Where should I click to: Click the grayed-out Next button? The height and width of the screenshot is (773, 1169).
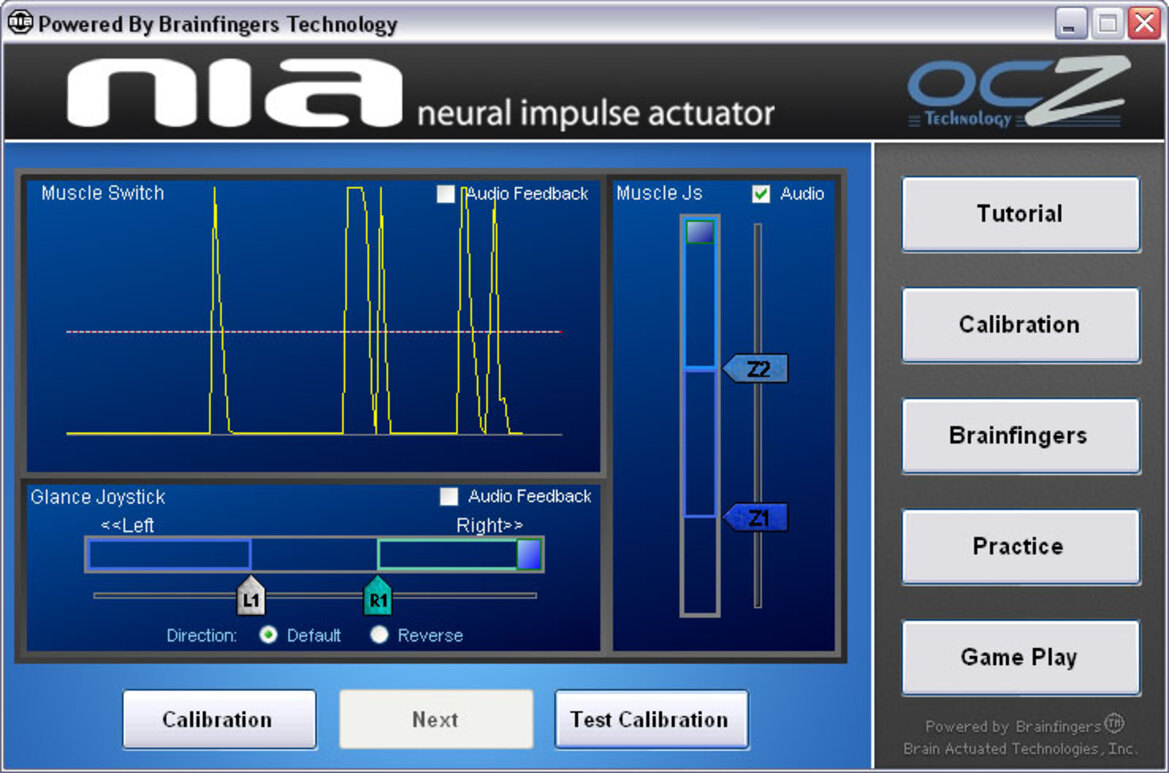[435, 719]
